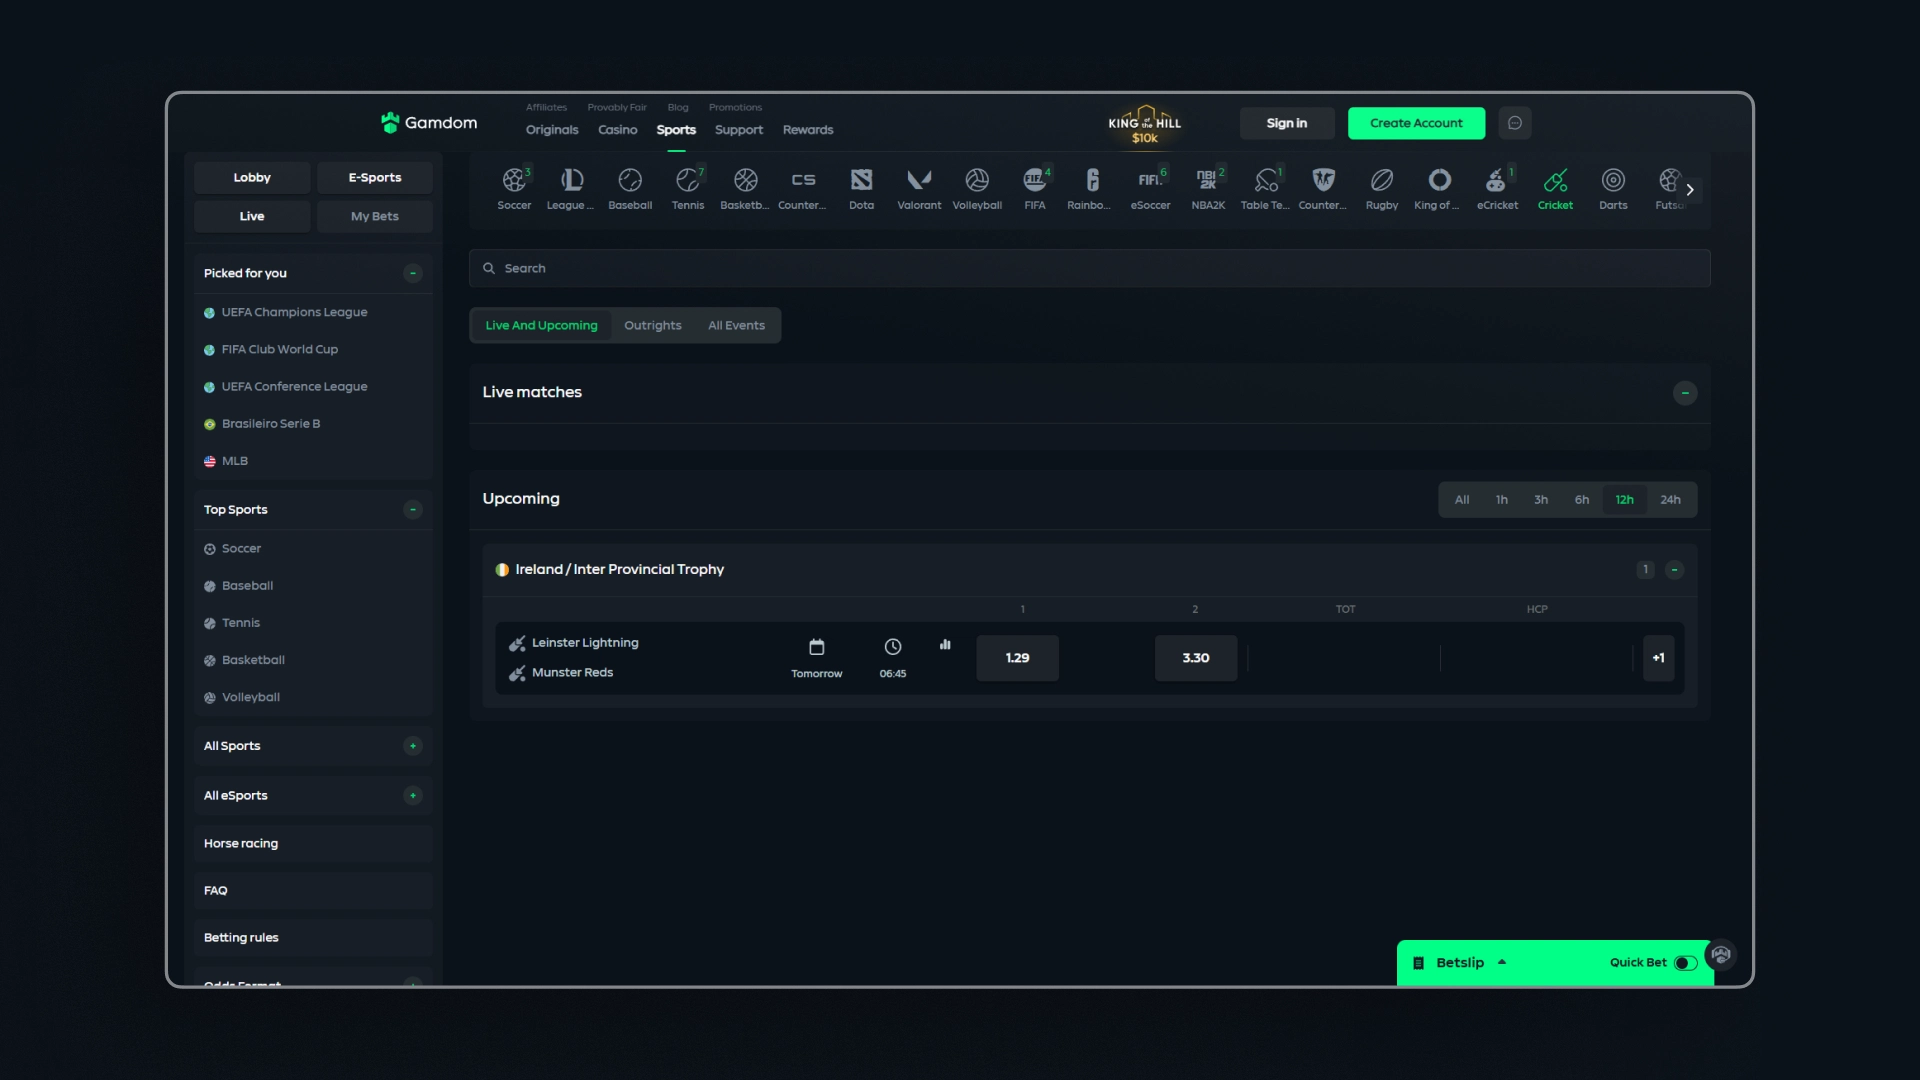
Task: Open the Originals menu
Action: (552, 130)
